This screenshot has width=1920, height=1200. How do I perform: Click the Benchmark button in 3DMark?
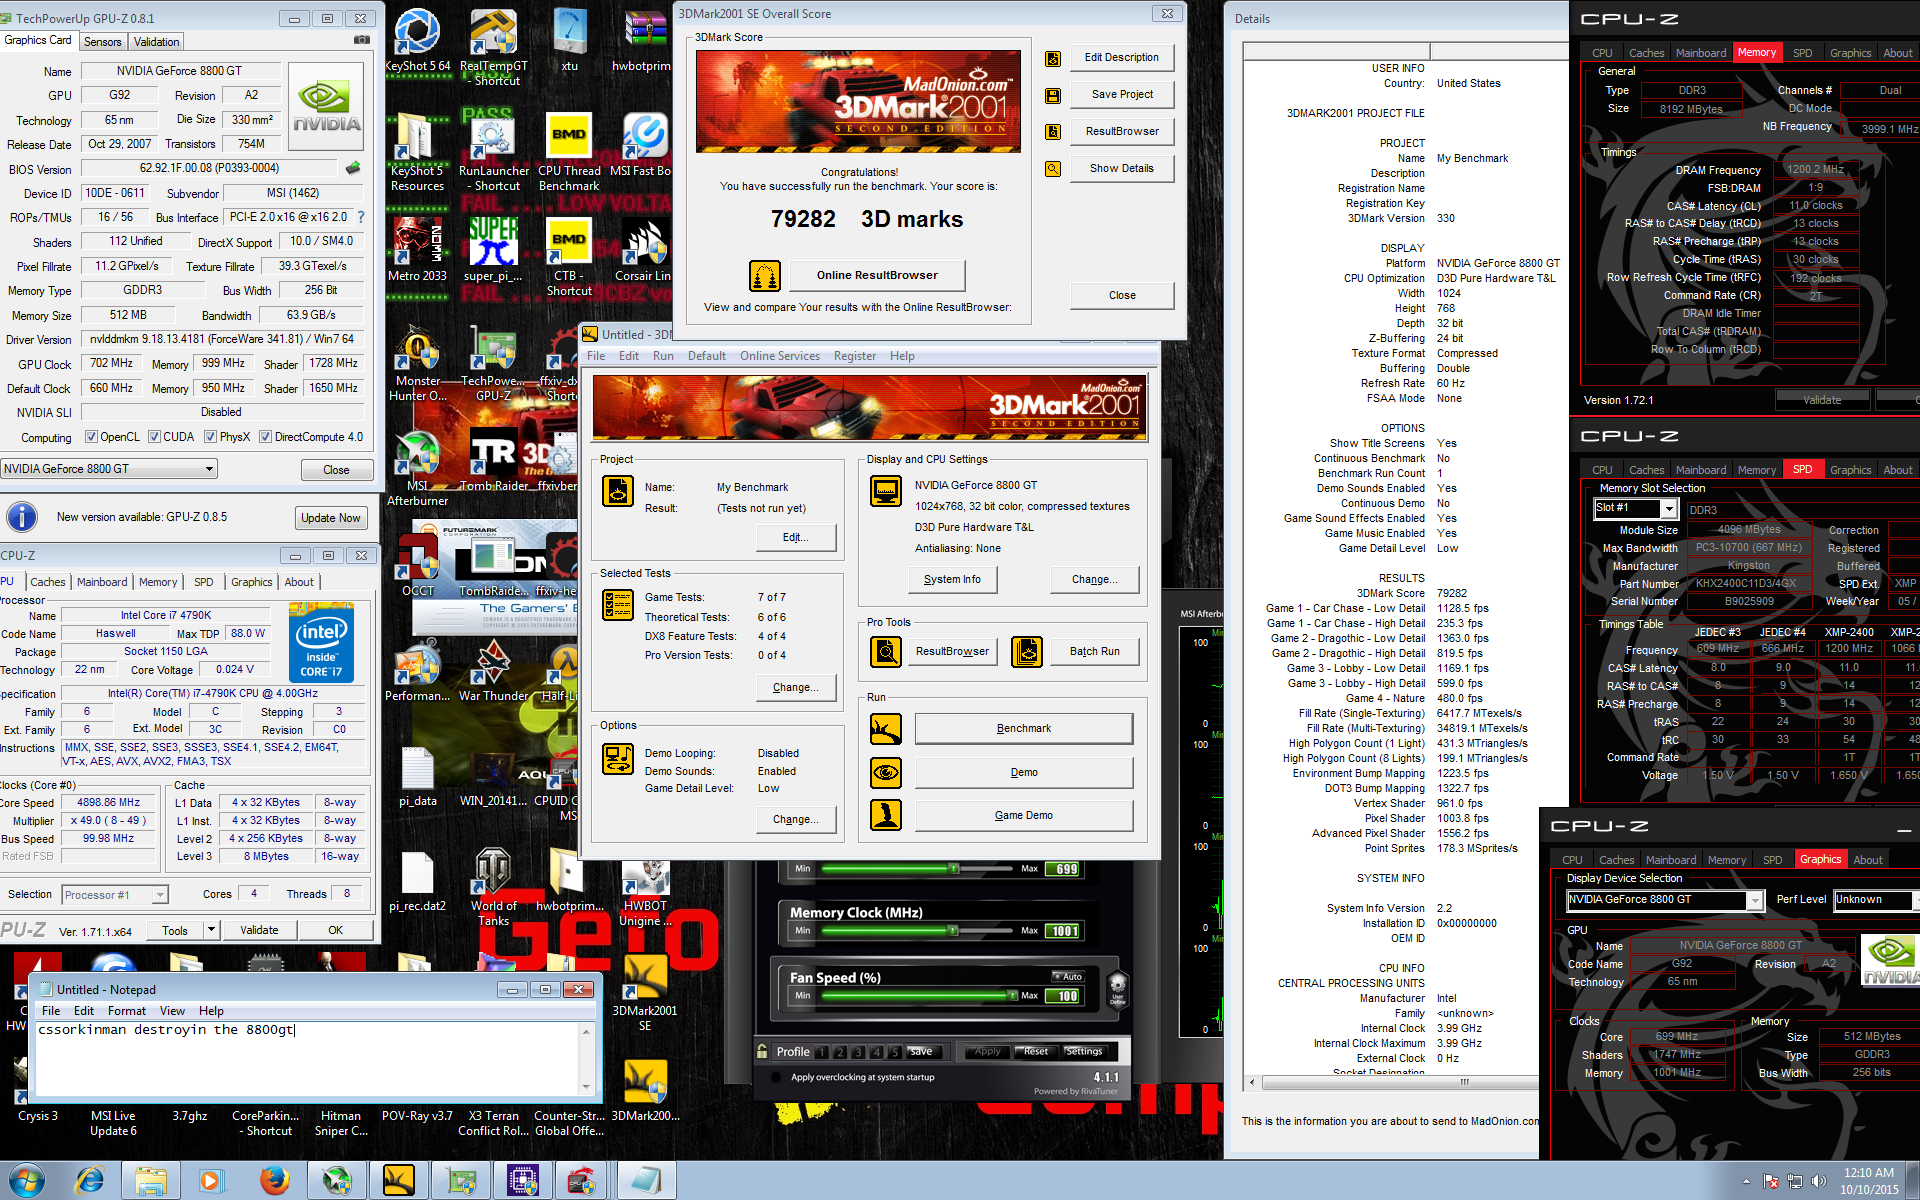[x=1024, y=729]
